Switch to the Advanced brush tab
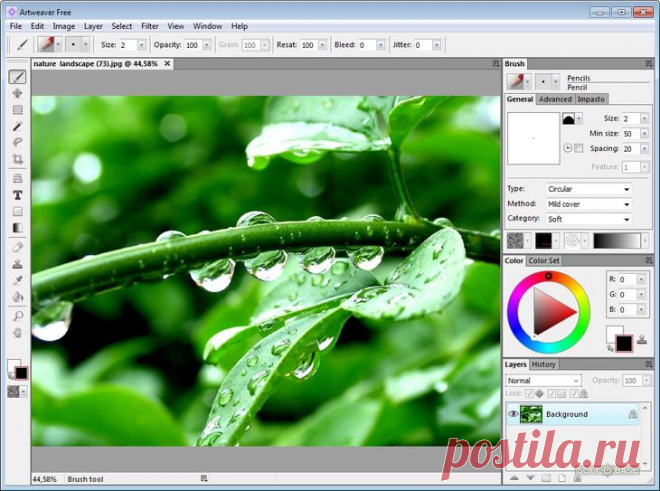Screen dimensions: 660x491 [555, 99]
